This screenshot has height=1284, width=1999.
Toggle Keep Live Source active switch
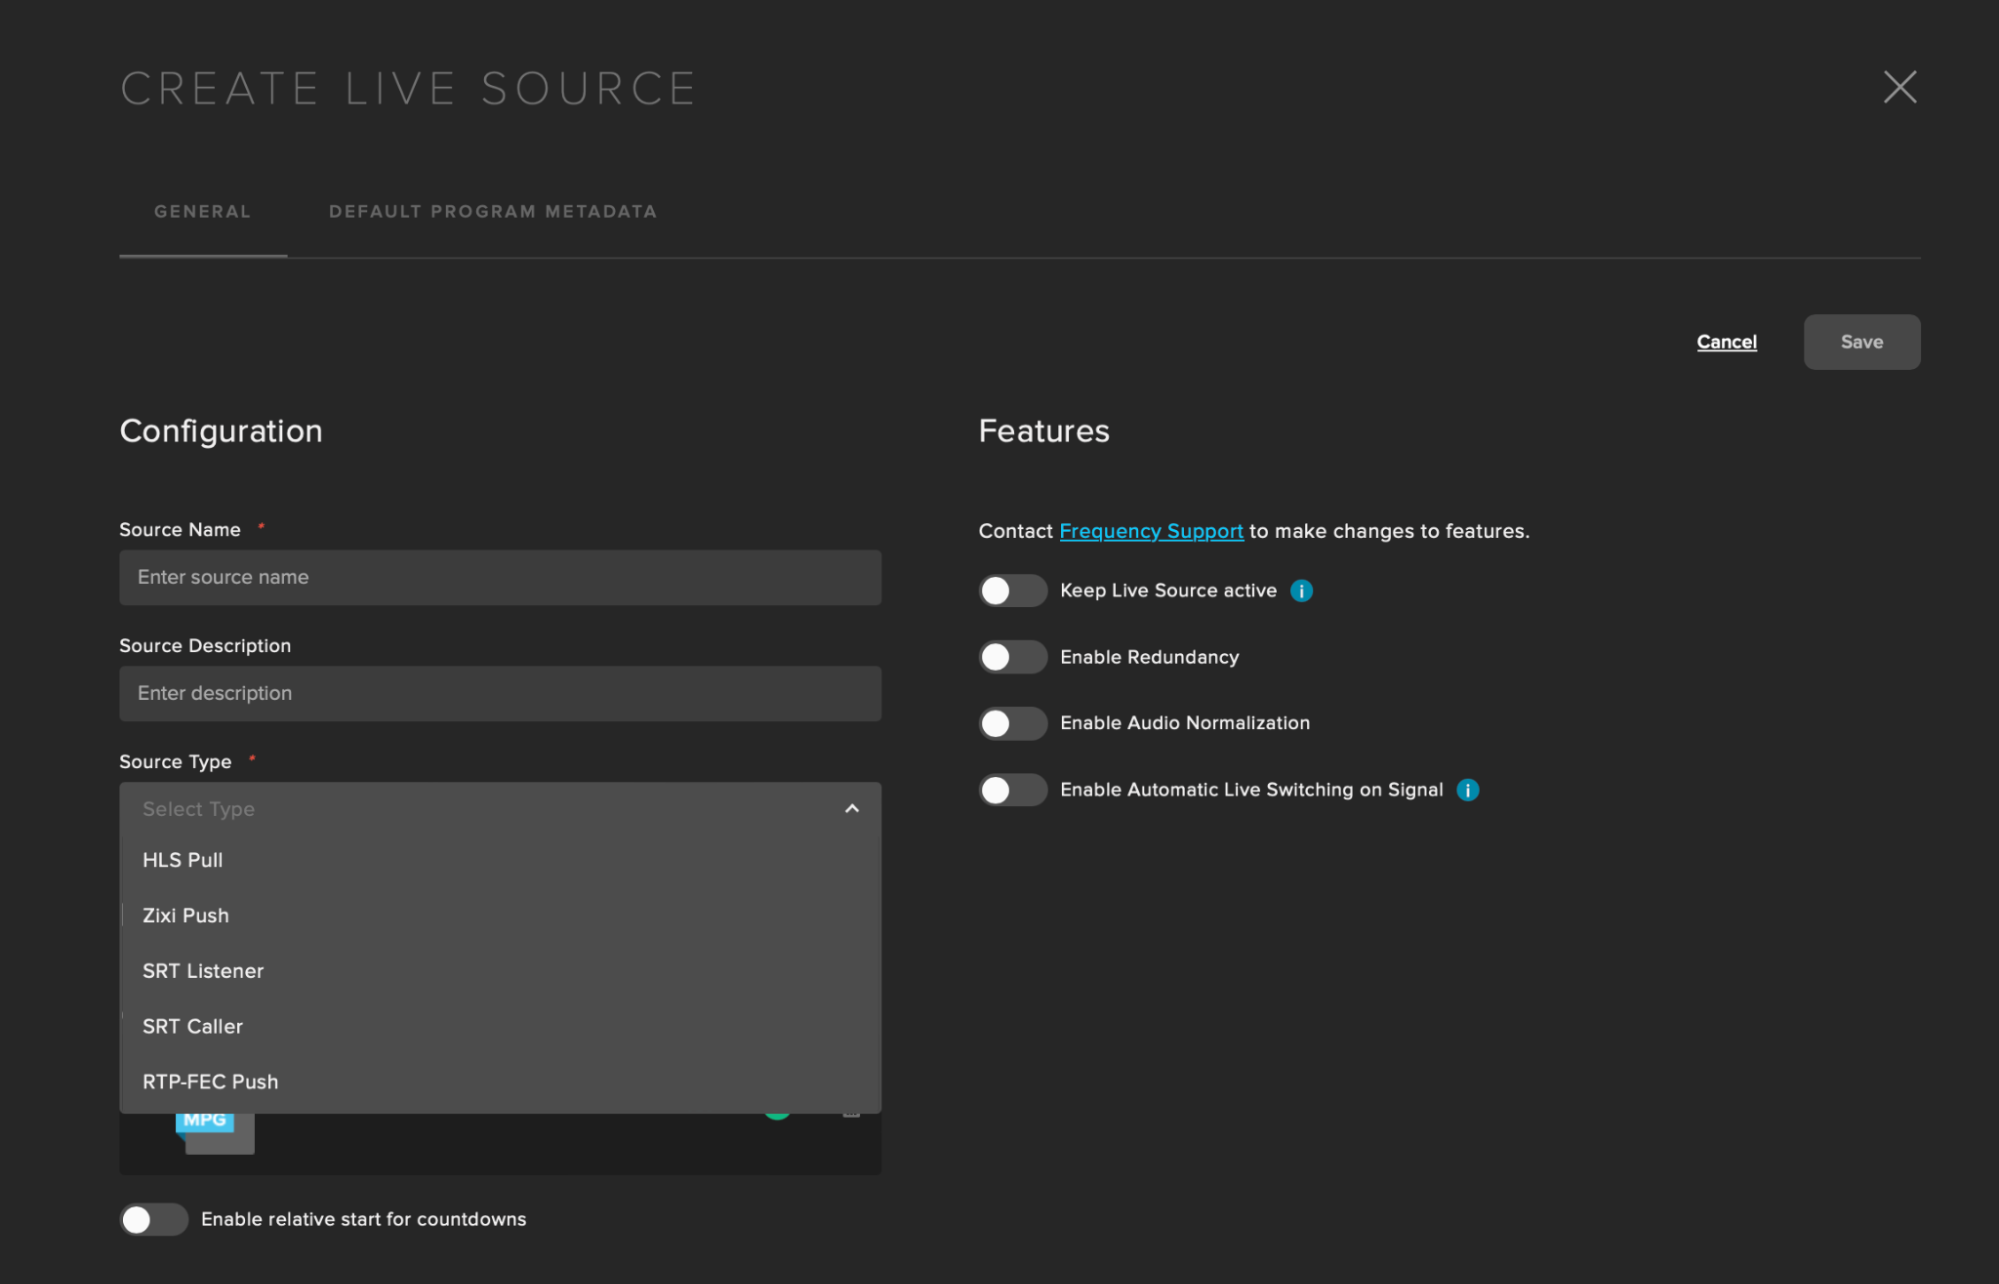coord(1012,591)
